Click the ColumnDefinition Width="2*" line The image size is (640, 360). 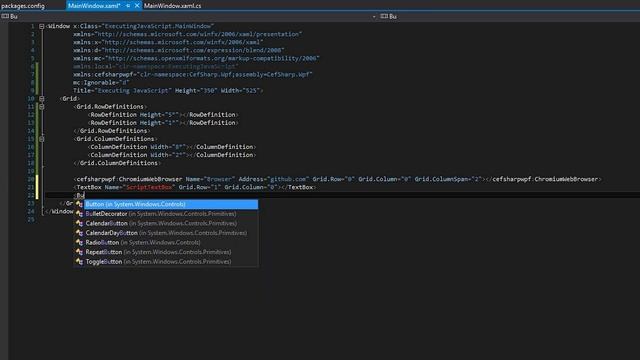pyautogui.click(x=172, y=155)
